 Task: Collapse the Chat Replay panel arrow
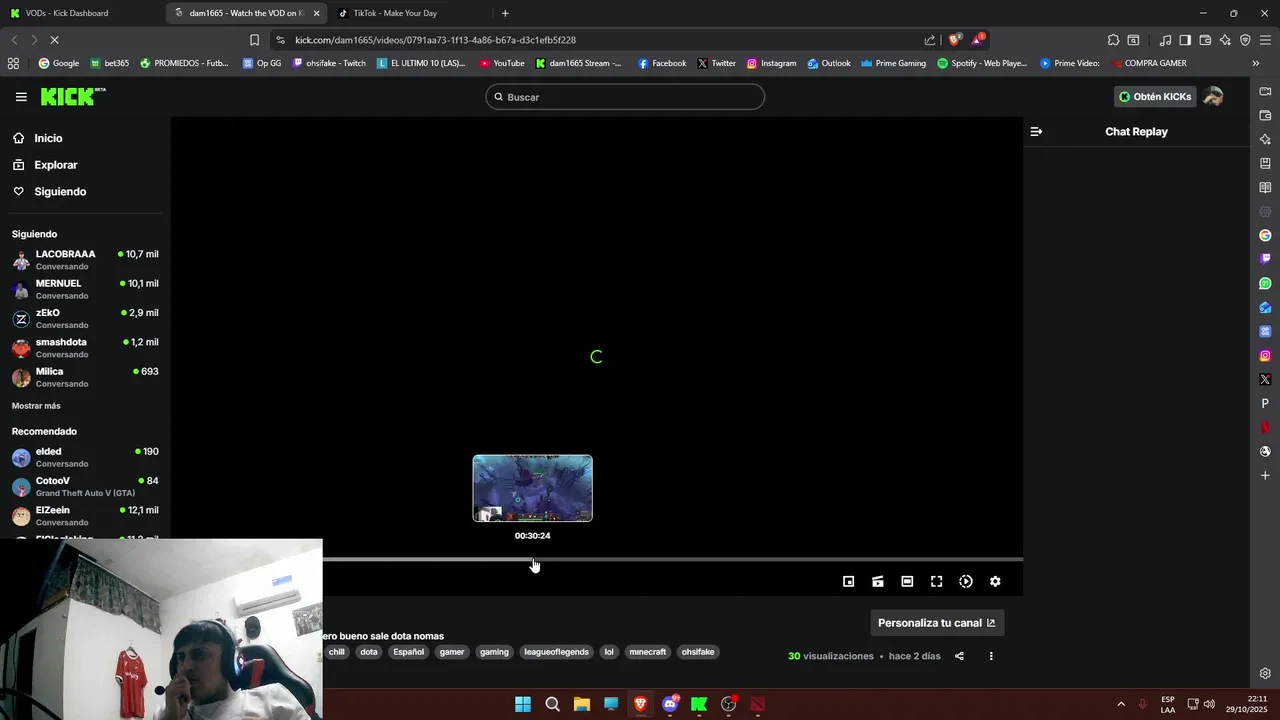(x=1036, y=132)
